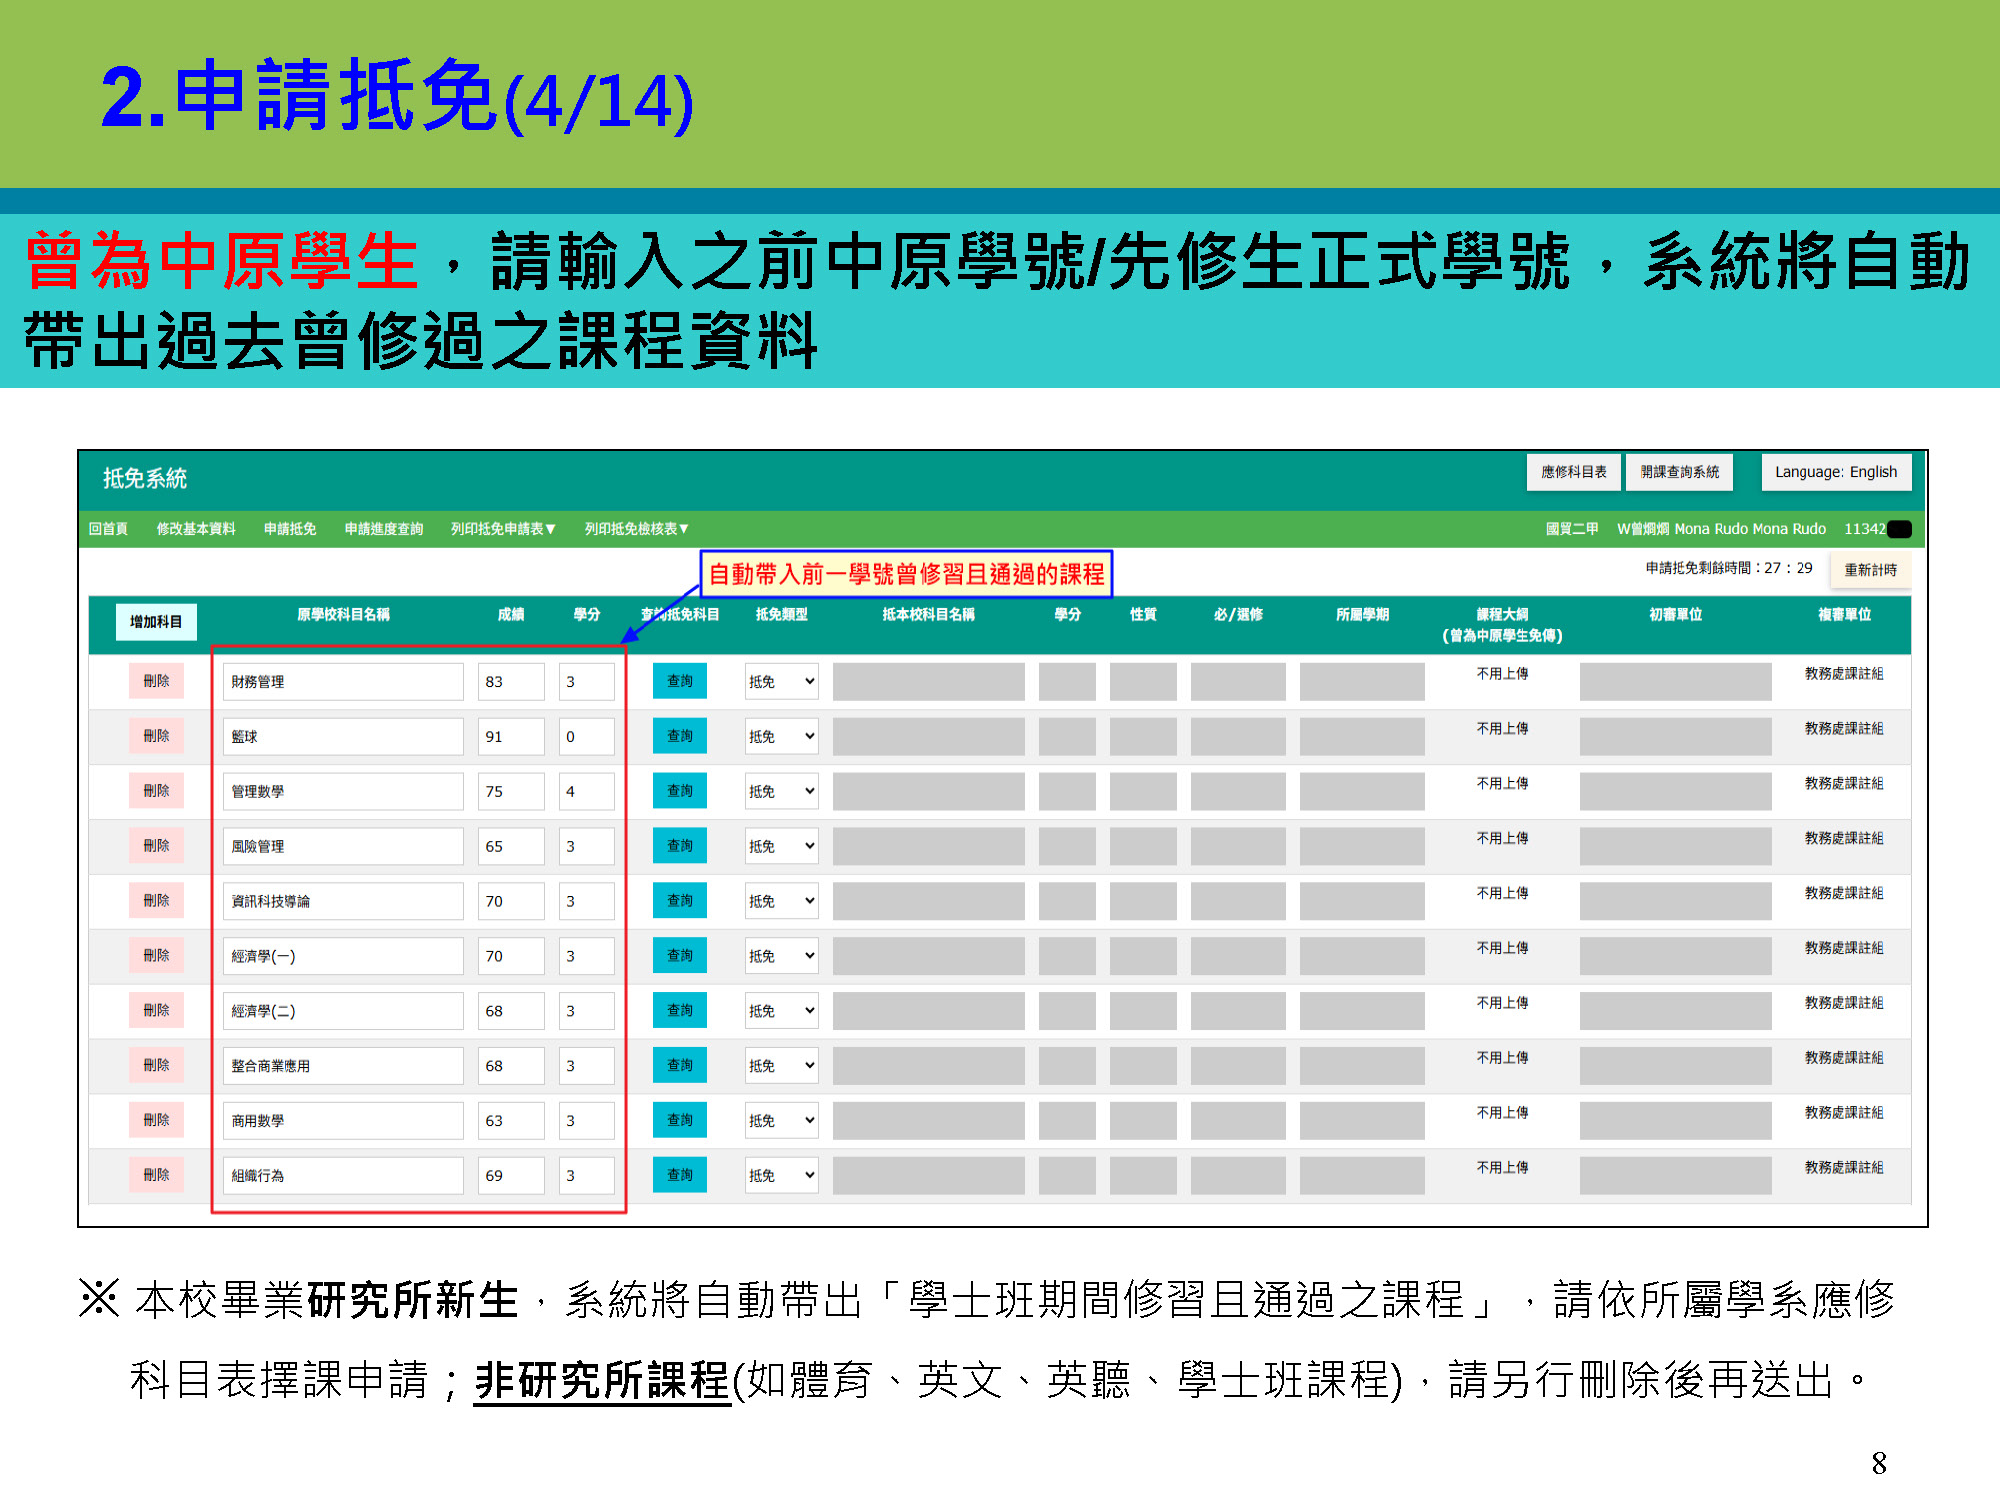
Task: Click 查詢 button for 籃球 row
Action: 680,736
